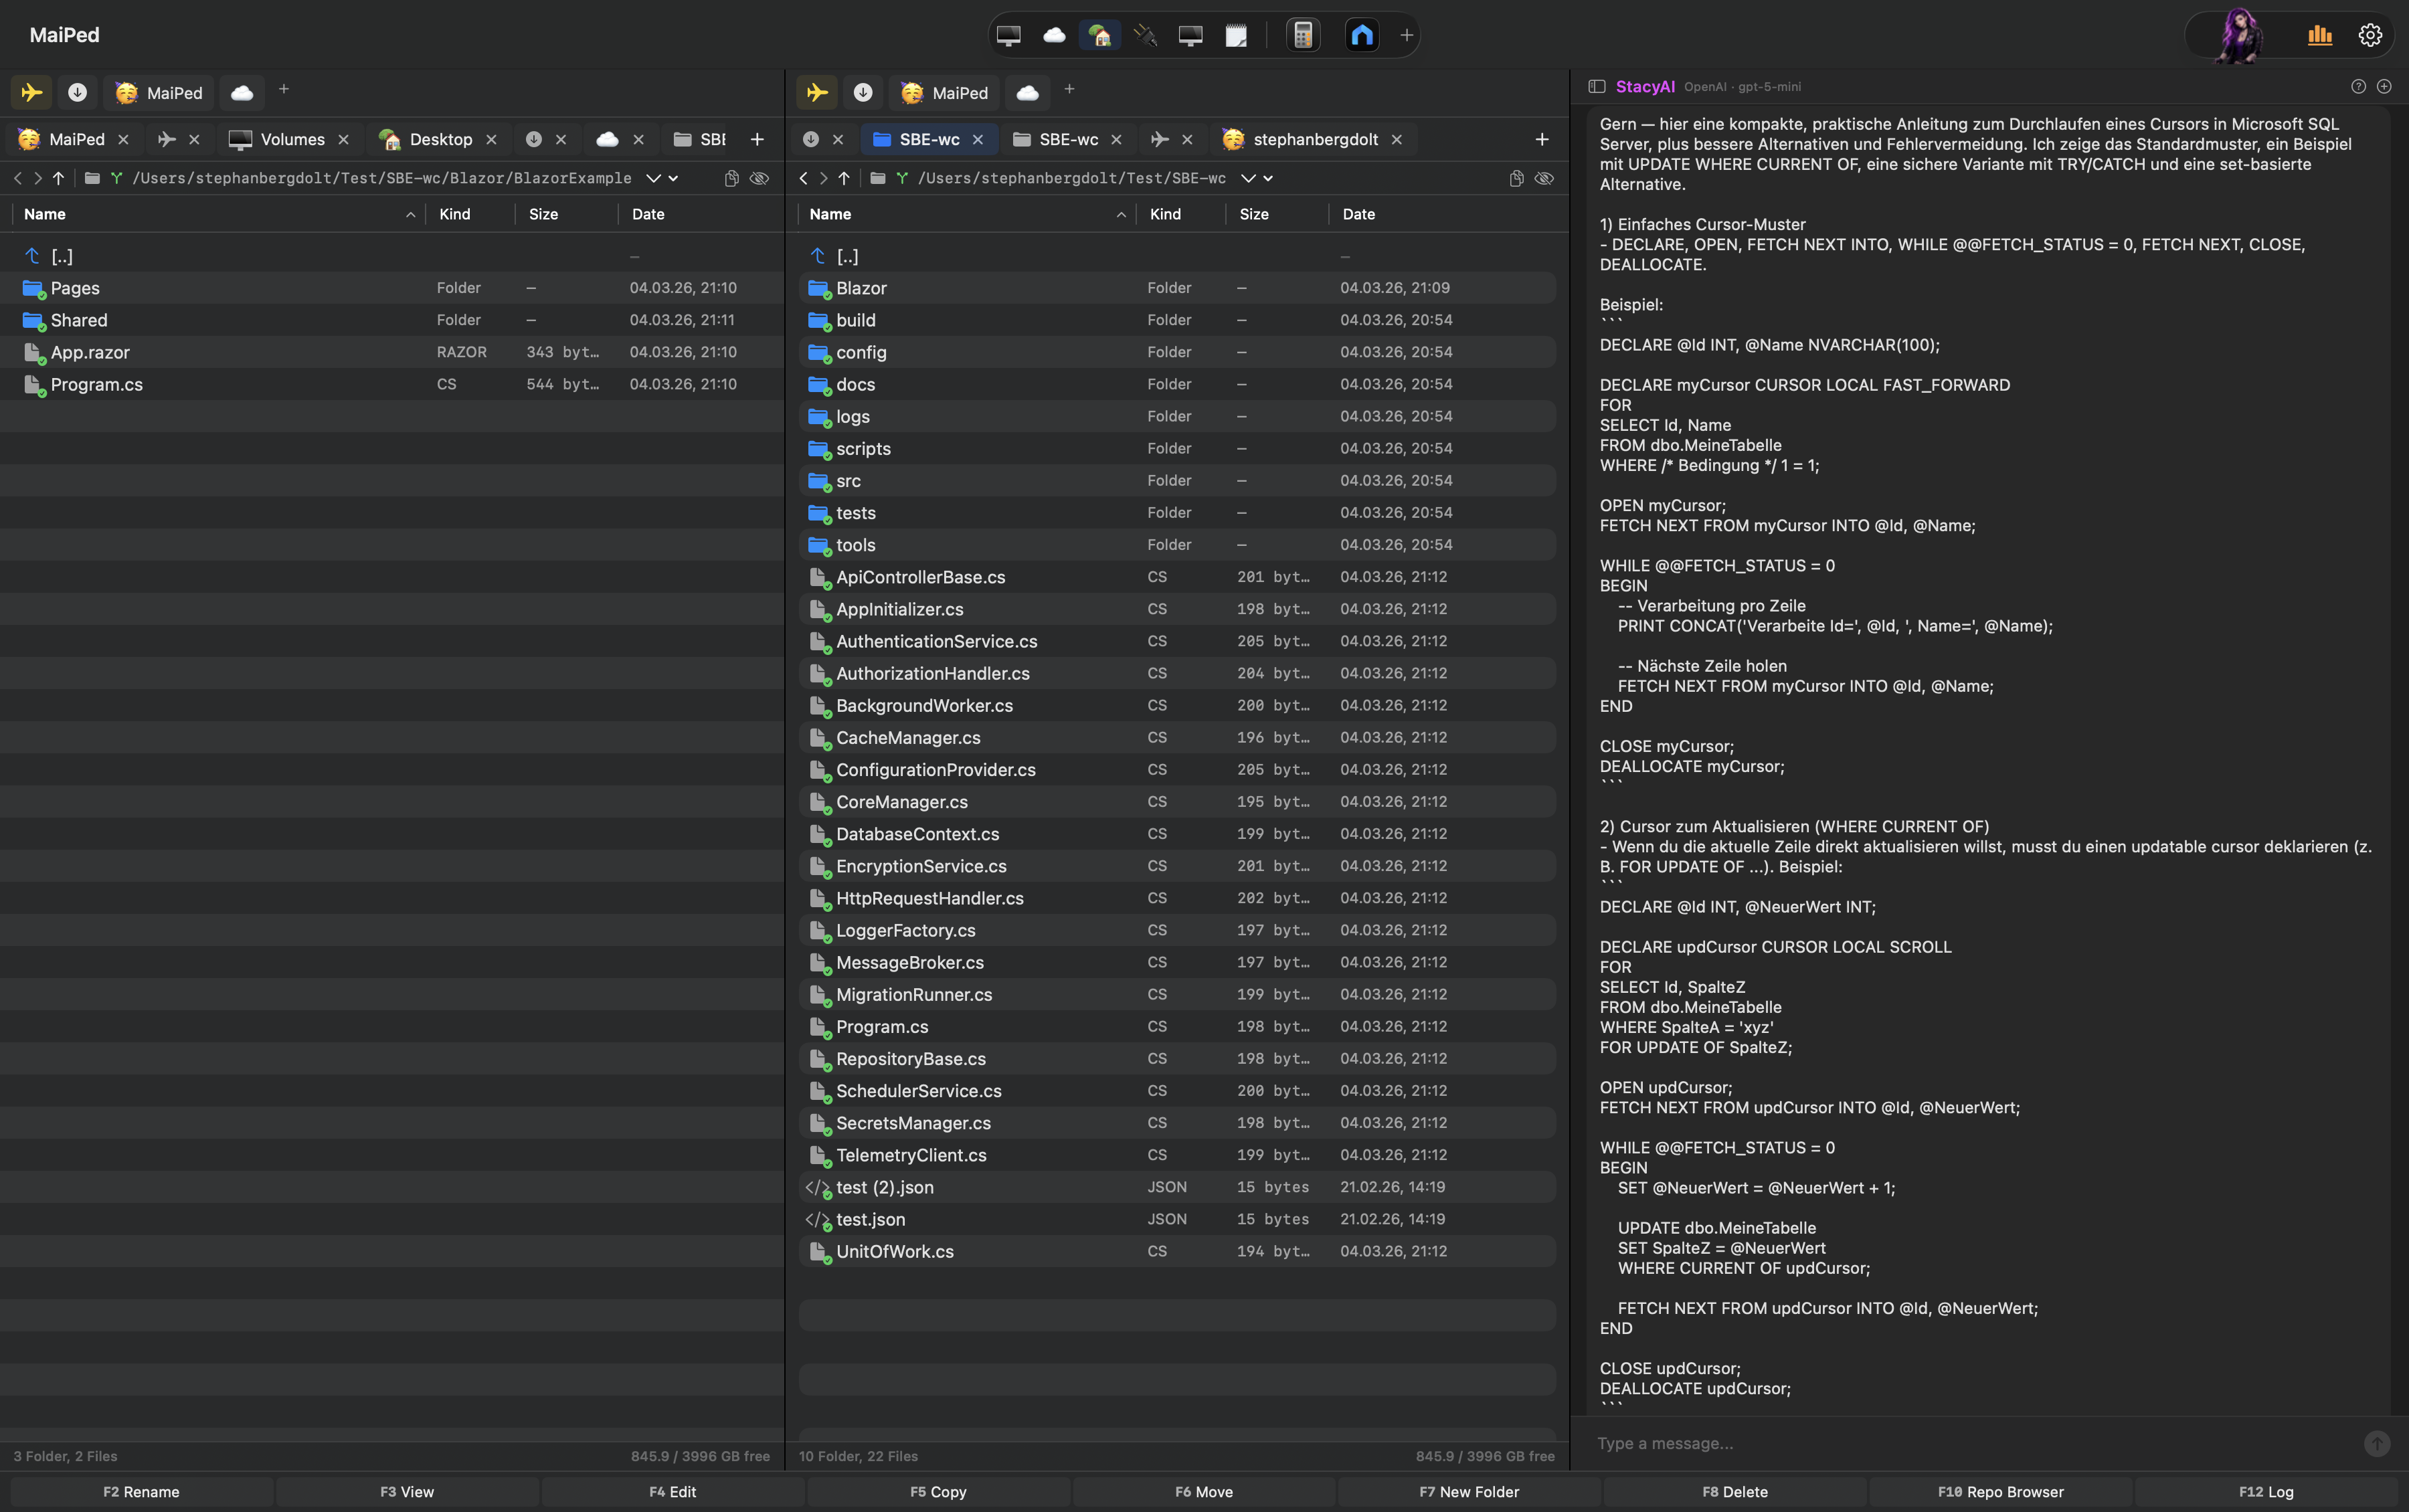The width and height of the screenshot is (2409, 1512).
Task: Click the Name column sort chevron in right pane
Action: (1122, 214)
